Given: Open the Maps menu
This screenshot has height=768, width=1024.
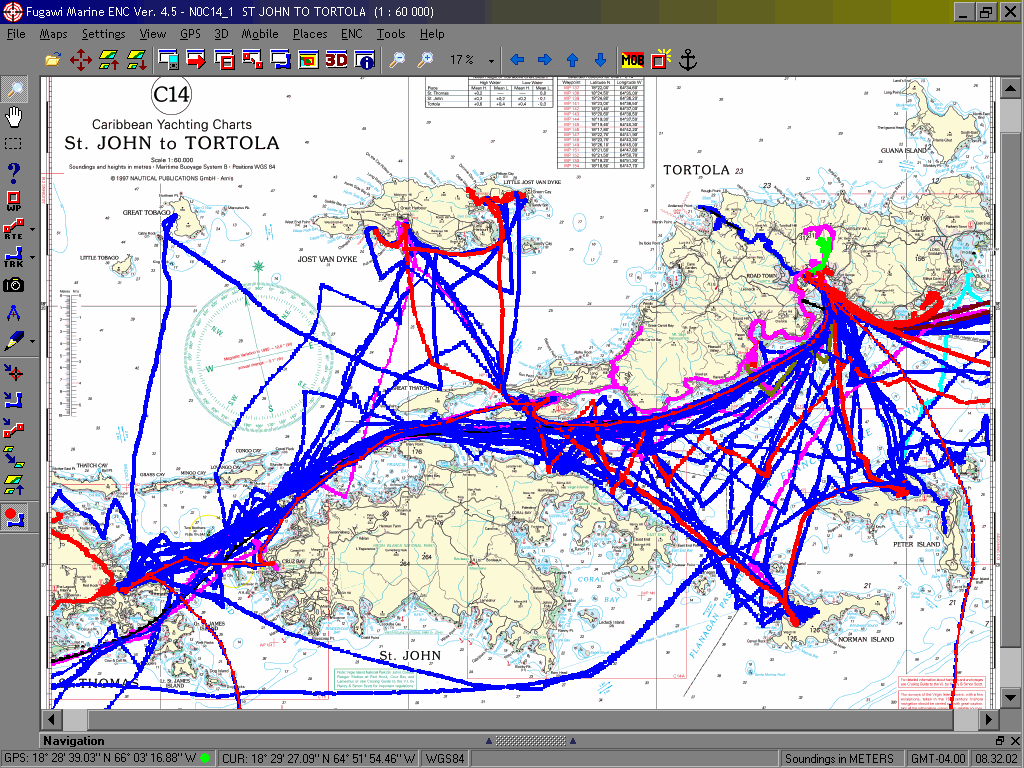Looking at the screenshot, I should (x=53, y=34).
